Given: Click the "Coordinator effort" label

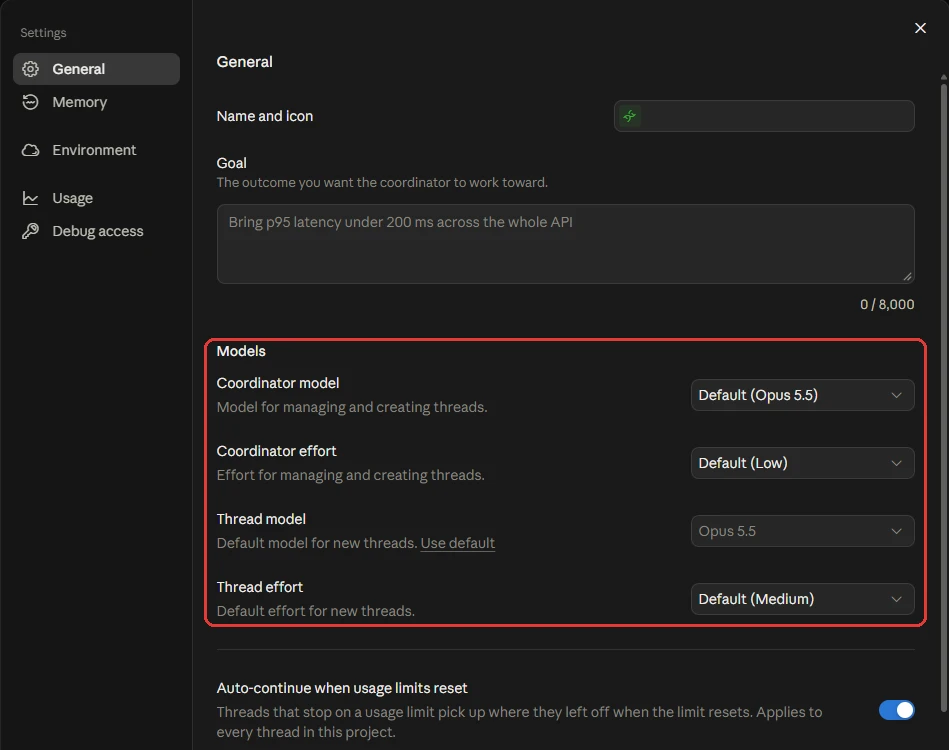Looking at the screenshot, I should pos(277,451).
